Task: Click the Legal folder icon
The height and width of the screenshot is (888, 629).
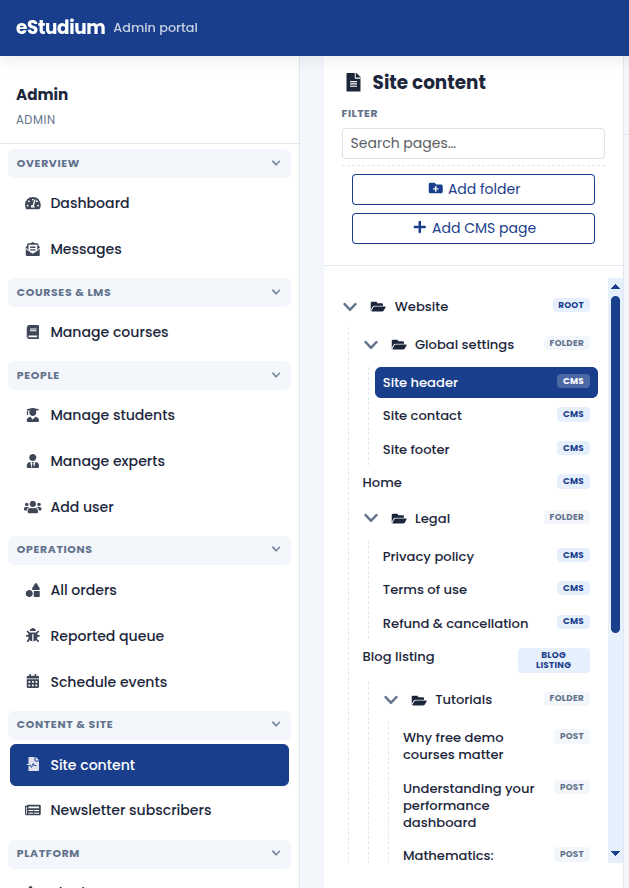Action: coord(399,518)
